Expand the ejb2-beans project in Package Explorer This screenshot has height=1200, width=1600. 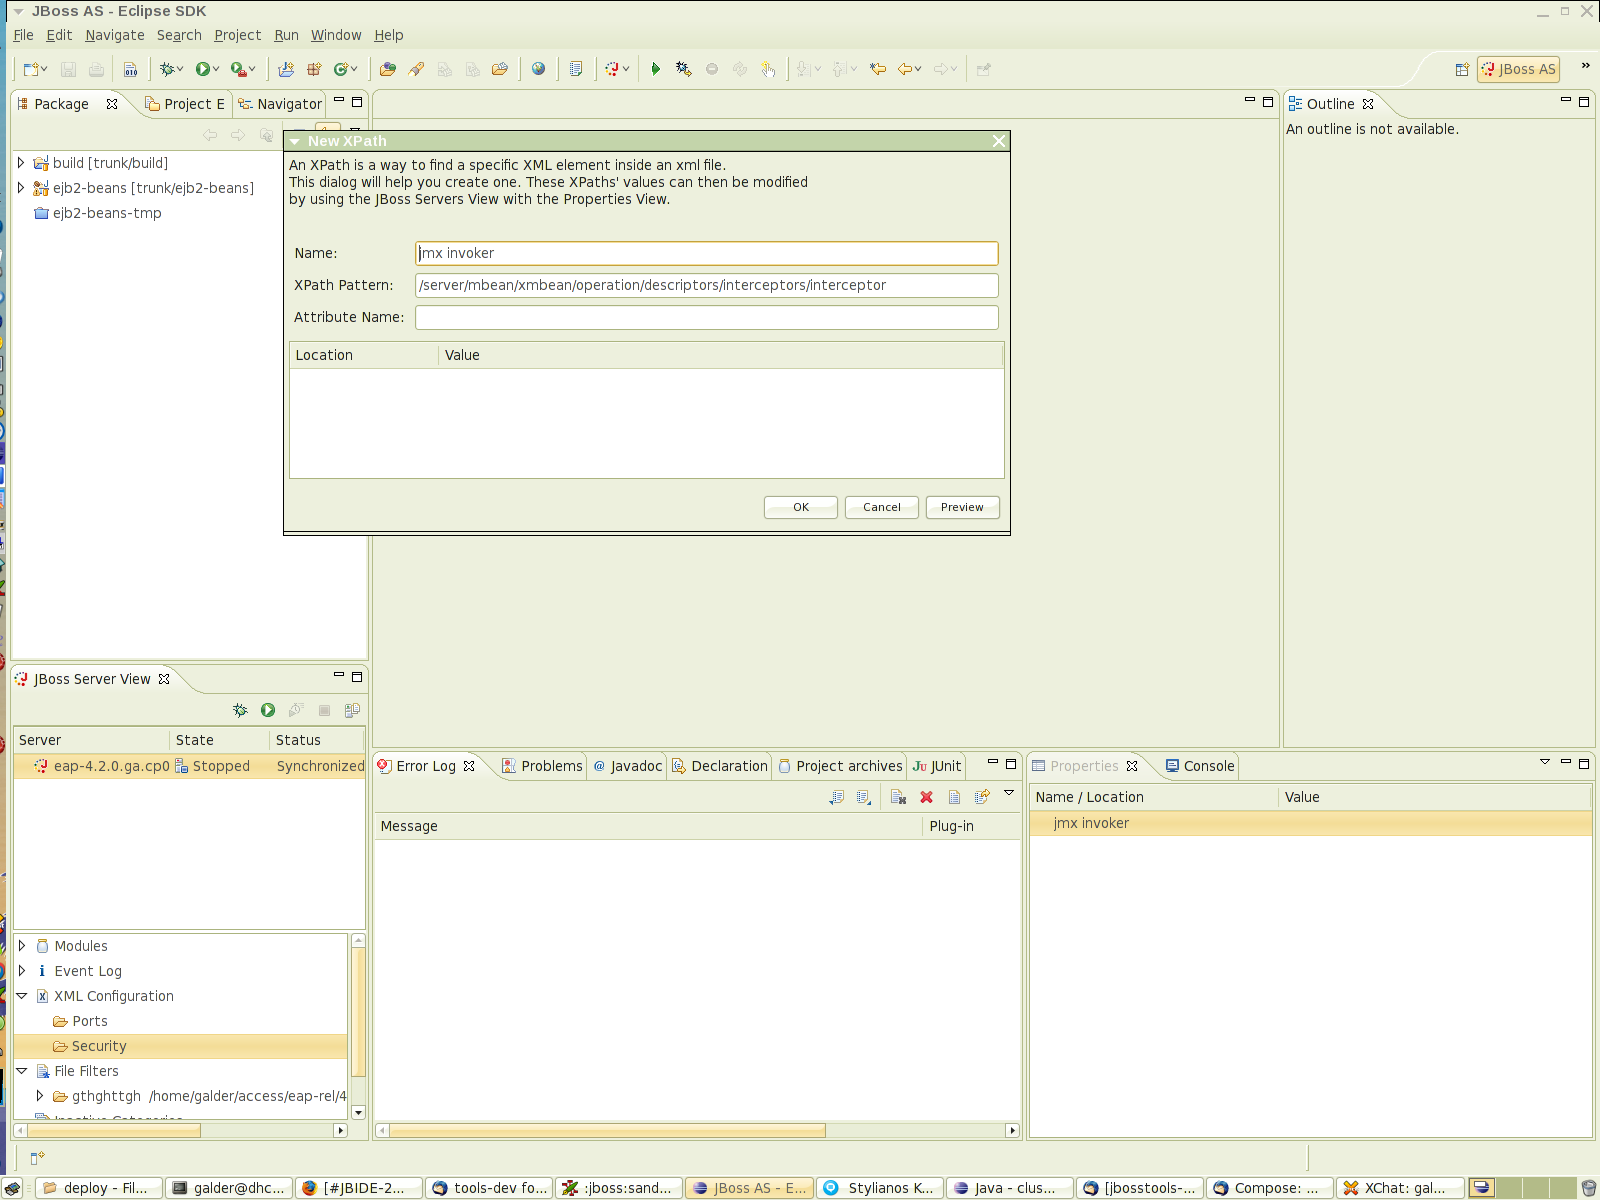pyautogui.click(x=21, y=188)
